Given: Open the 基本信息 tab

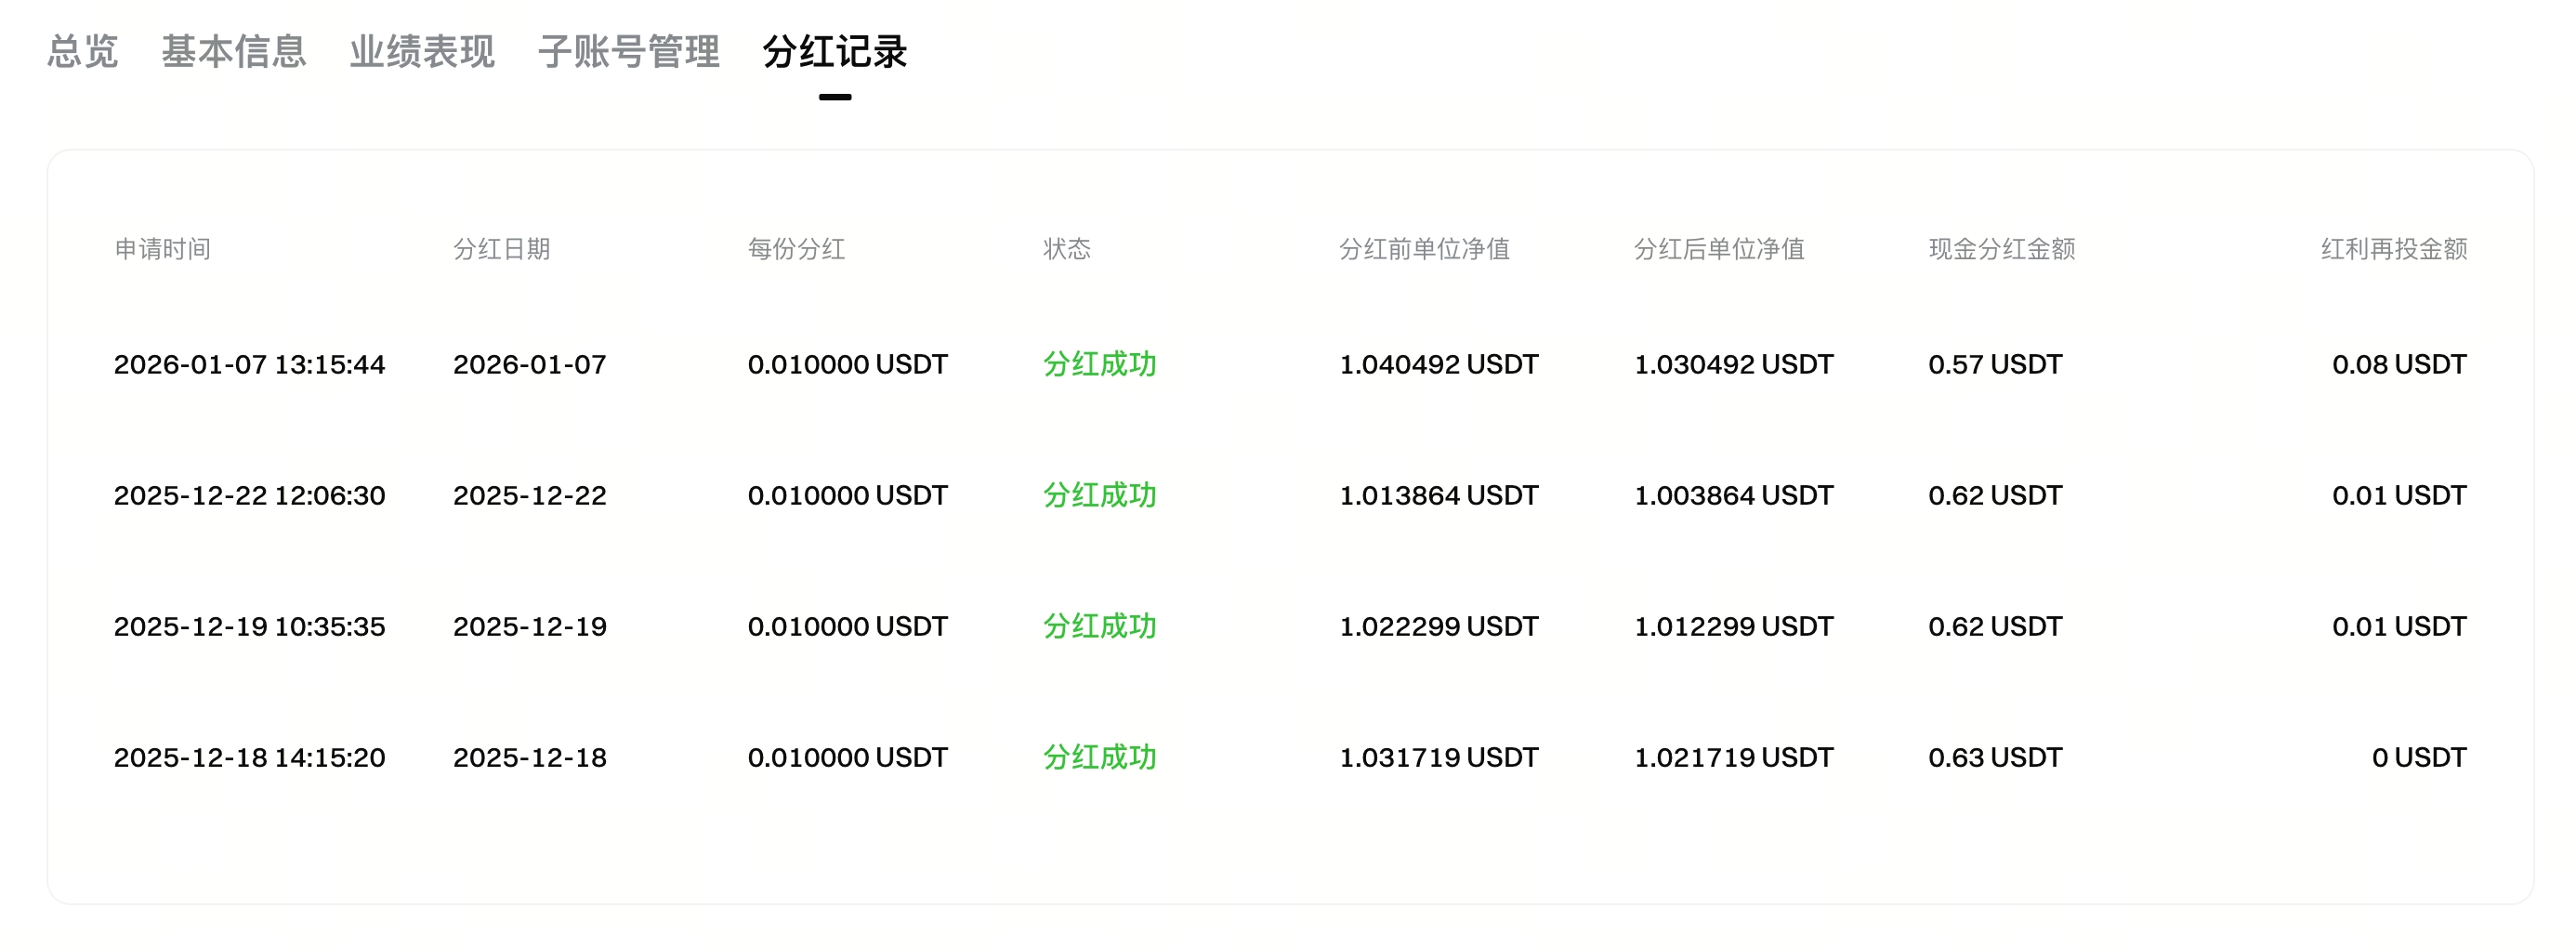Looking at the screenshot, I should pyautogui.click(x=235, y=55).
